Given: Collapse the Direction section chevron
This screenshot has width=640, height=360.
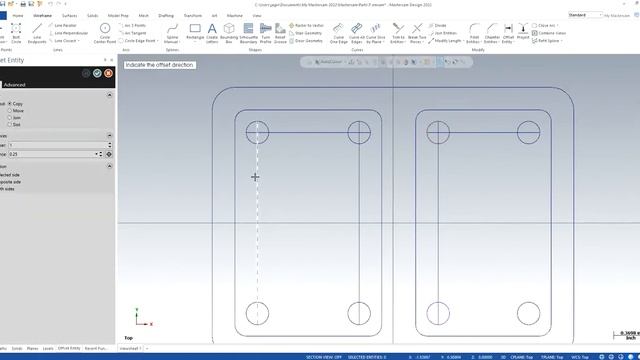Looking at the screenshot, I should (109, 166).
